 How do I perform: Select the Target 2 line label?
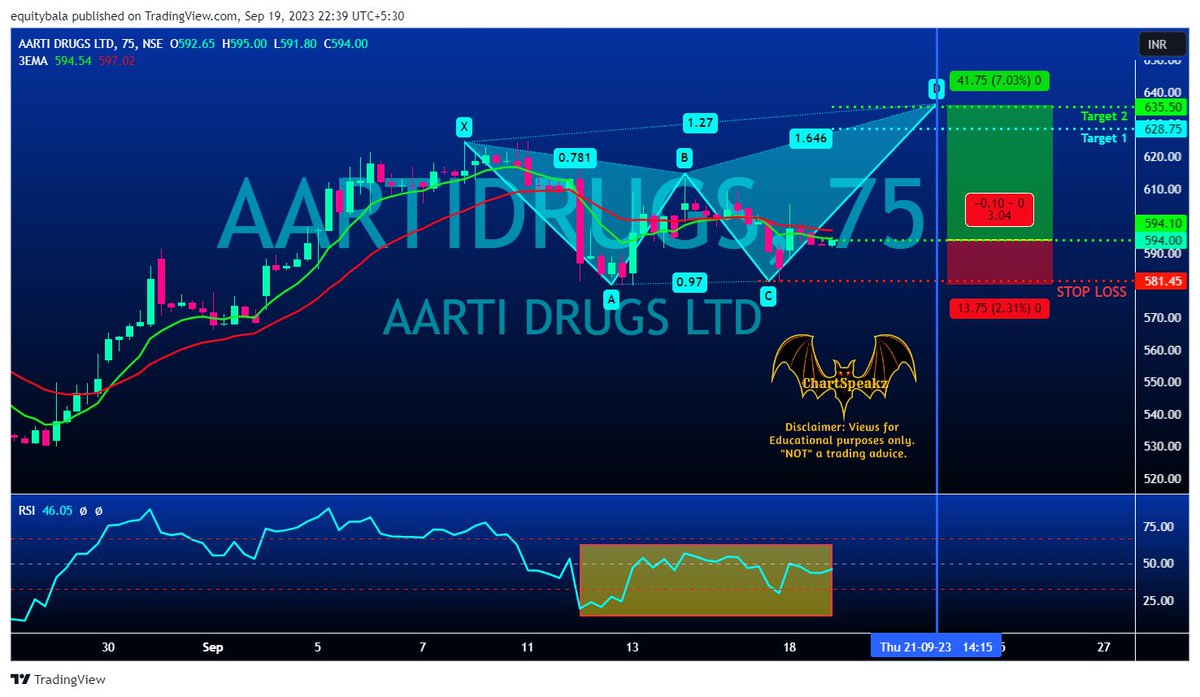tap(1104, 117)
